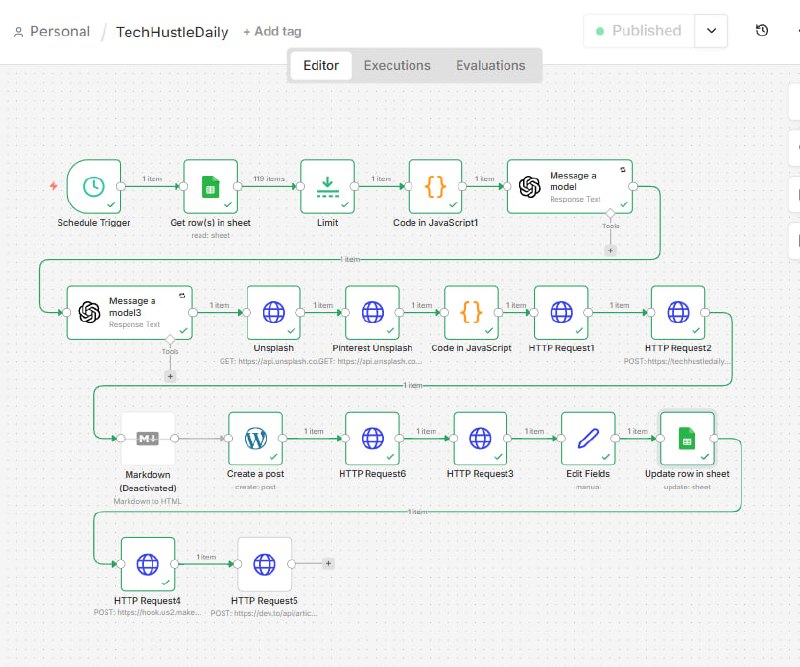Click the POST techhustledaily URL subtitle
Screen dimensions: 800x667
(678, 361)
